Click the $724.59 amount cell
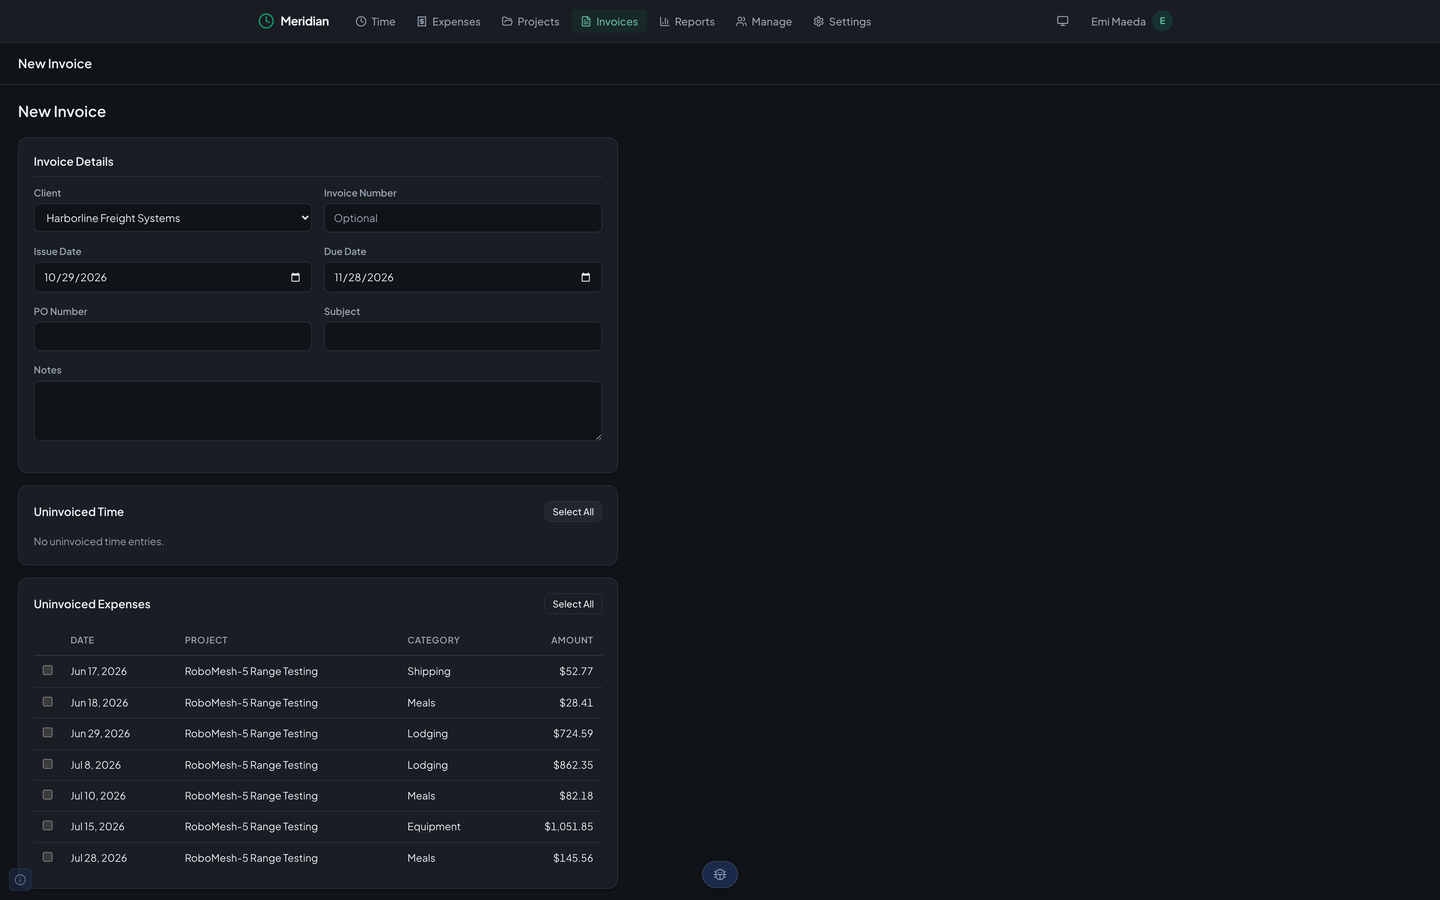Screen dimensions: 1440x900 (573, 734)
